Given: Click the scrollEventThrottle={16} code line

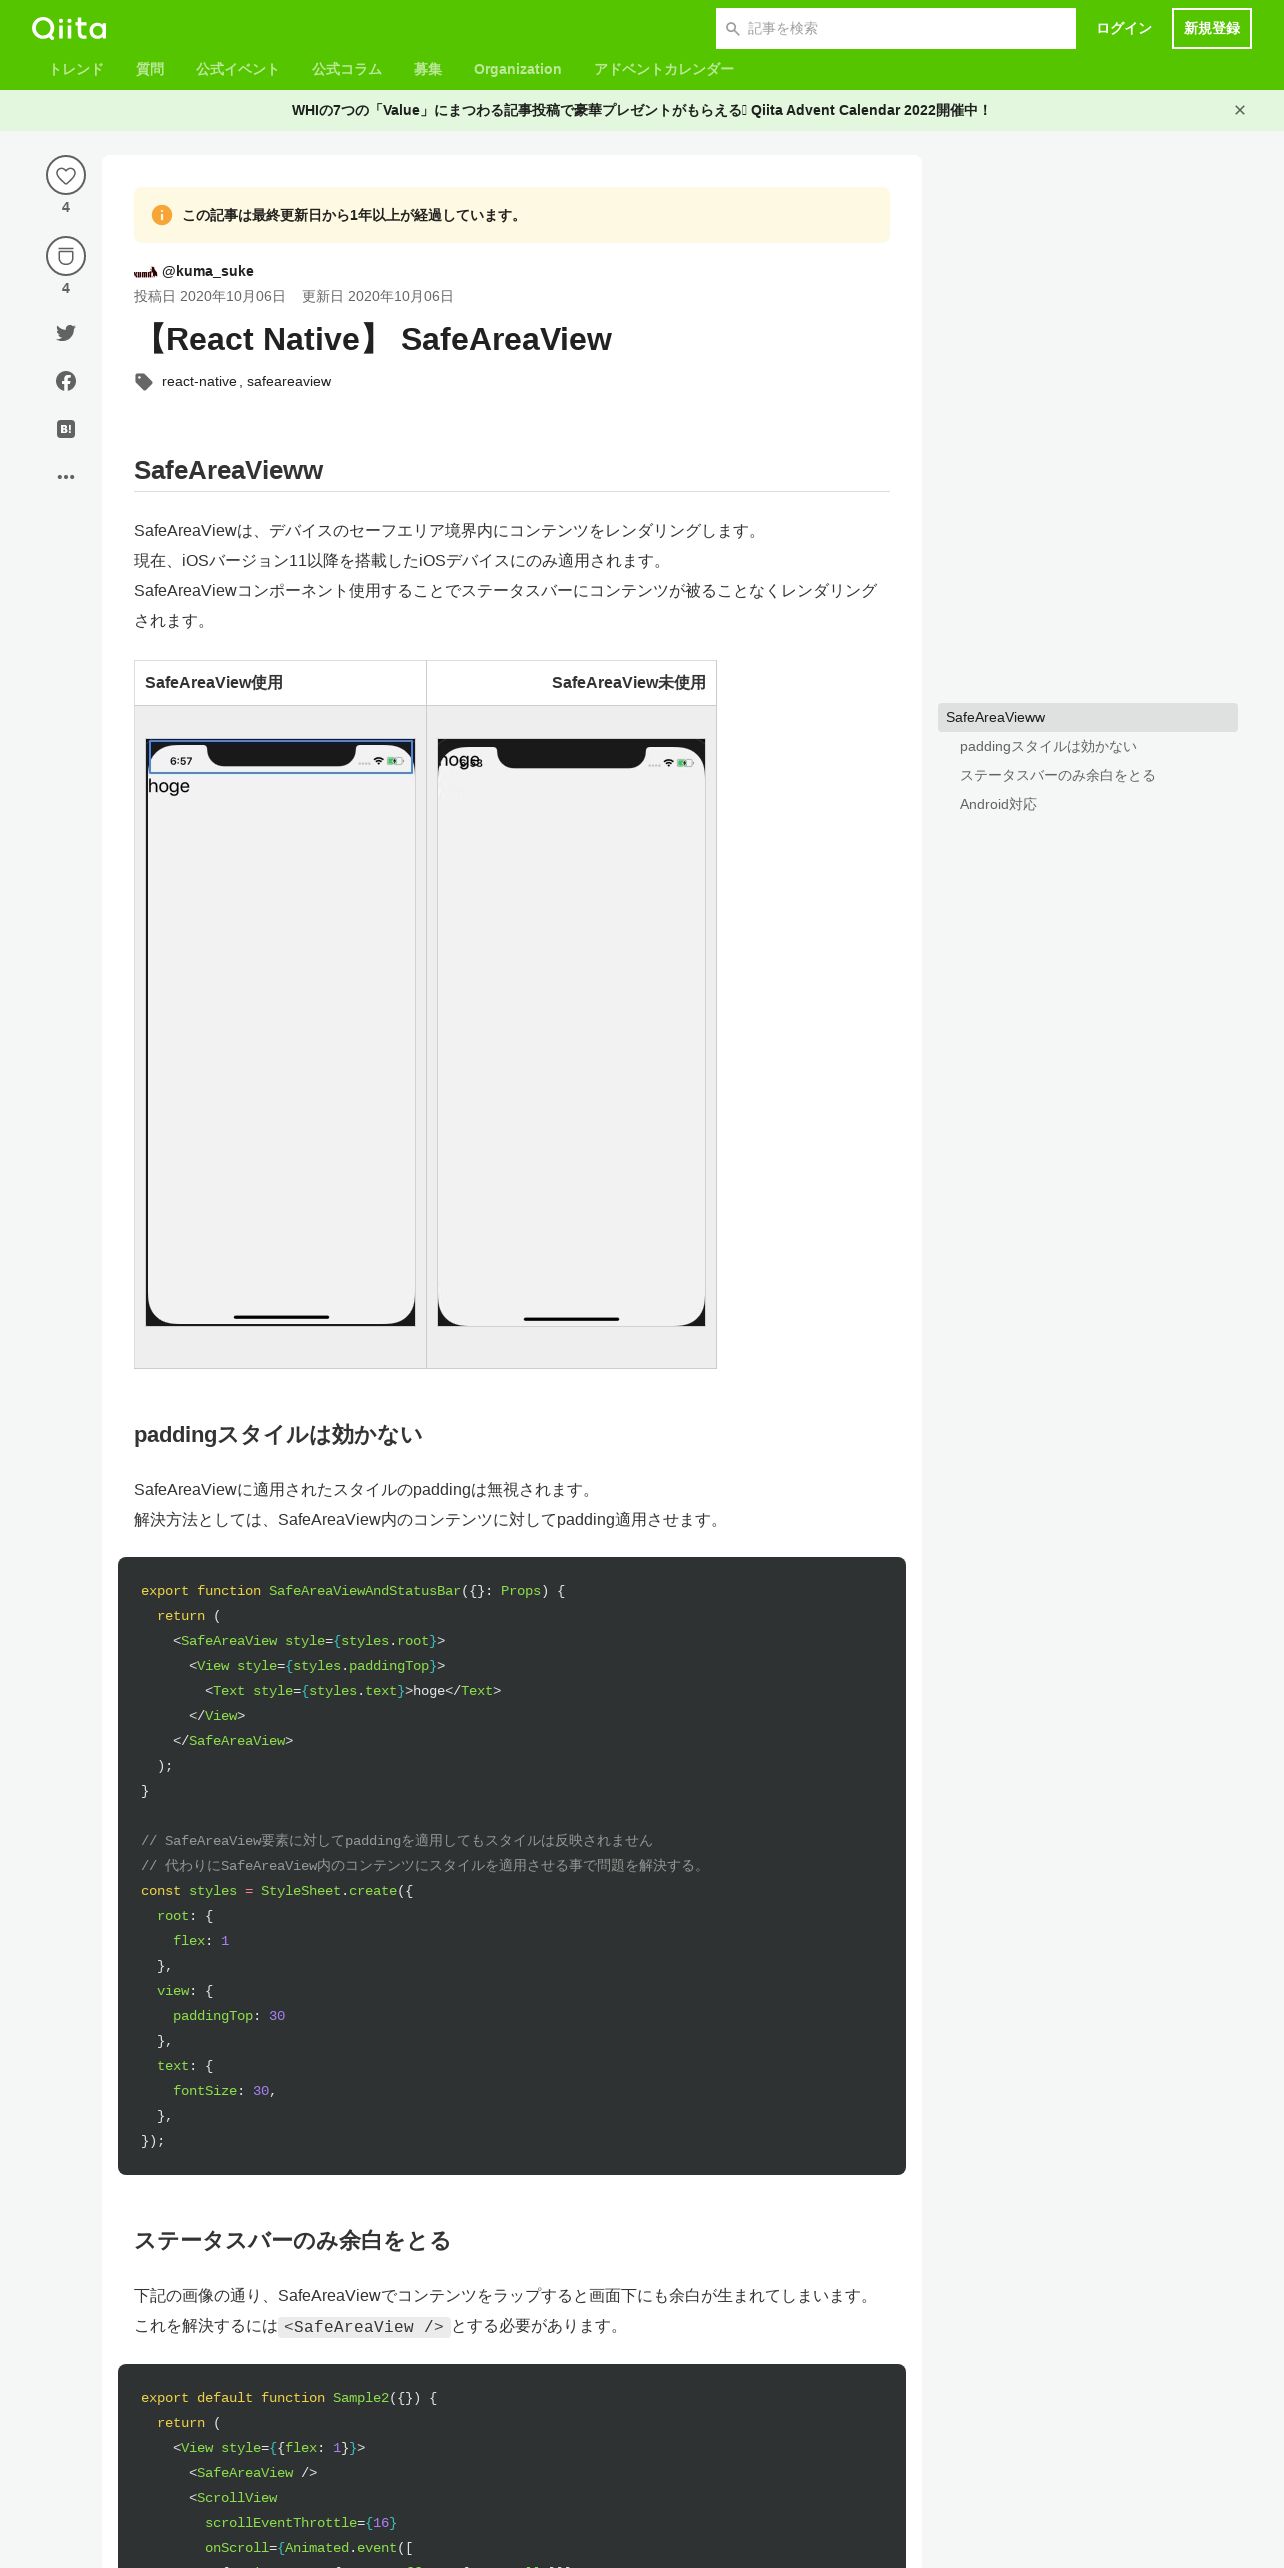Looking at the screenshot, I should click(x=301, y=2523).
